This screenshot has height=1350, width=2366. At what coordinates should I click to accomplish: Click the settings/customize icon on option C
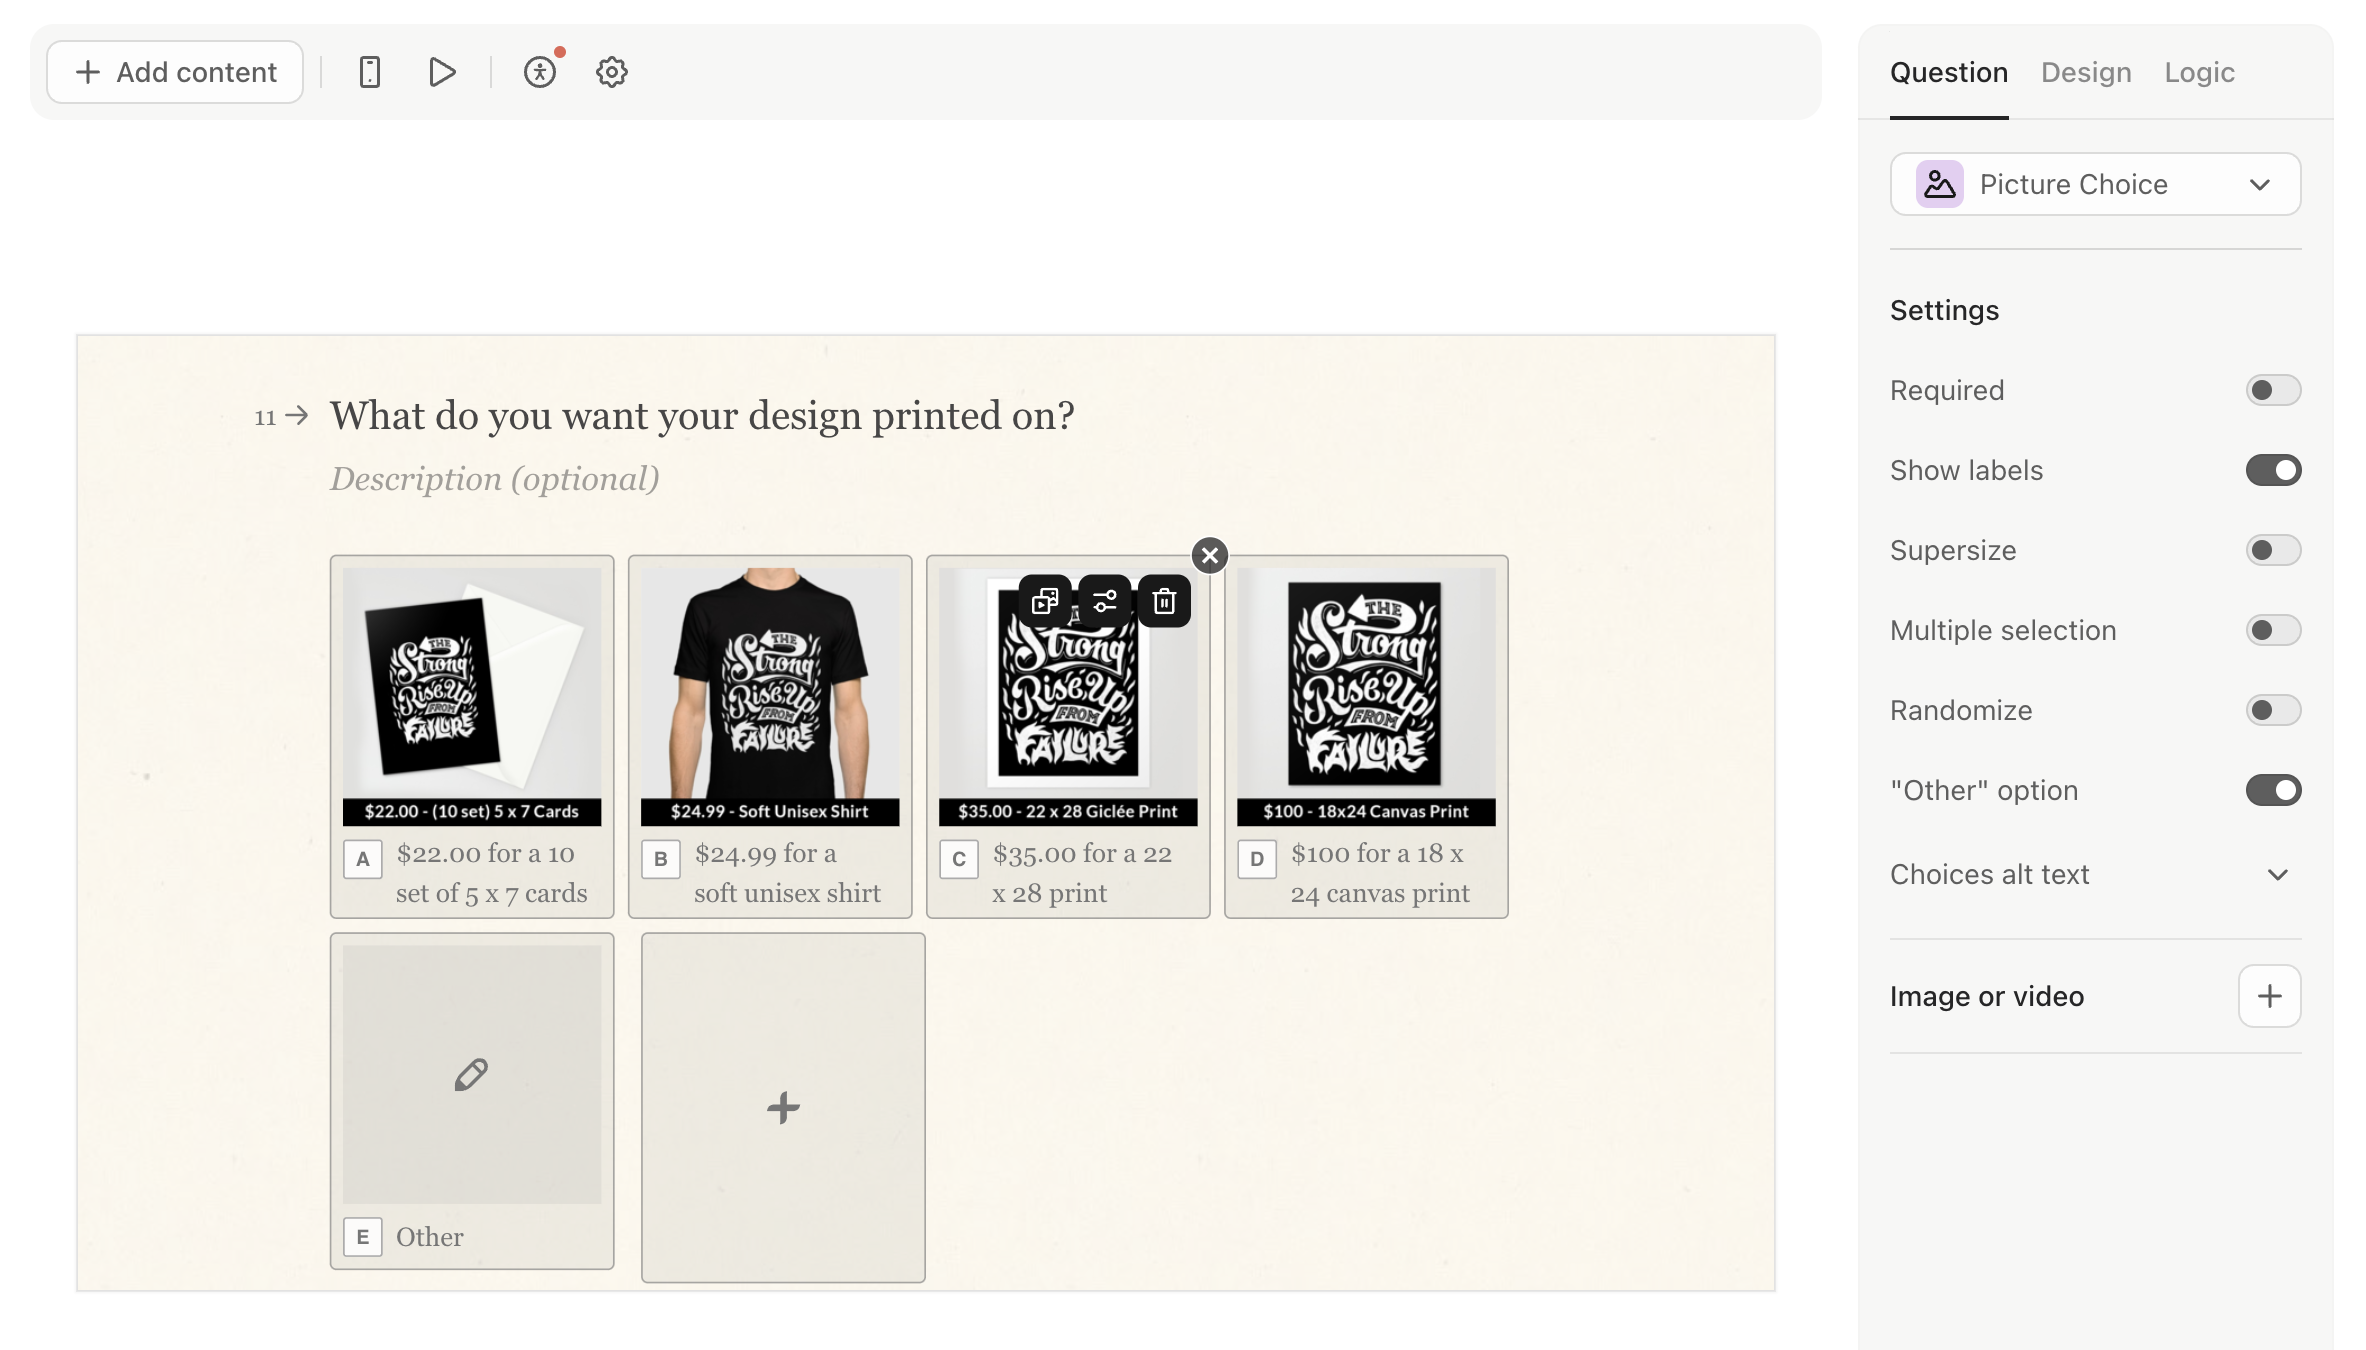1103,603
